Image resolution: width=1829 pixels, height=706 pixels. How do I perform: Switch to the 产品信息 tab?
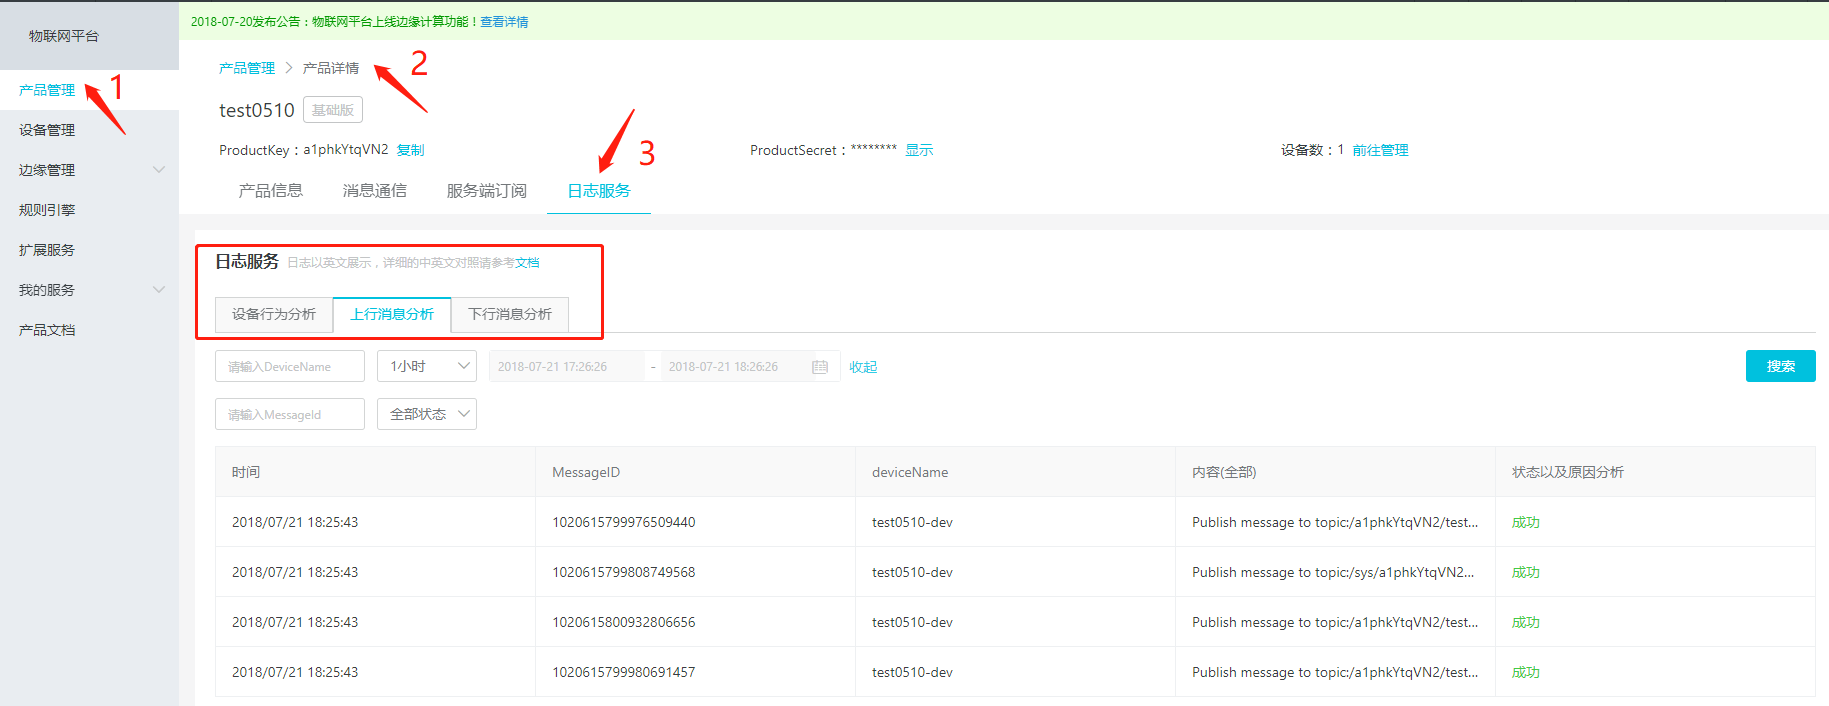(x=270, y=191)
